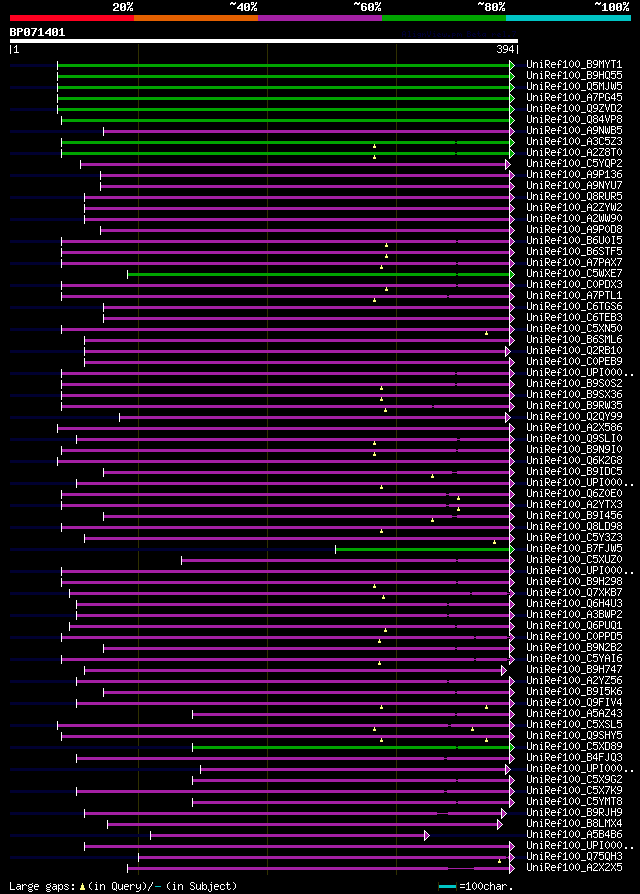Click the red 20% identity legend segment
This screenshot has width=640, height=894.
(x=72, y=18)
